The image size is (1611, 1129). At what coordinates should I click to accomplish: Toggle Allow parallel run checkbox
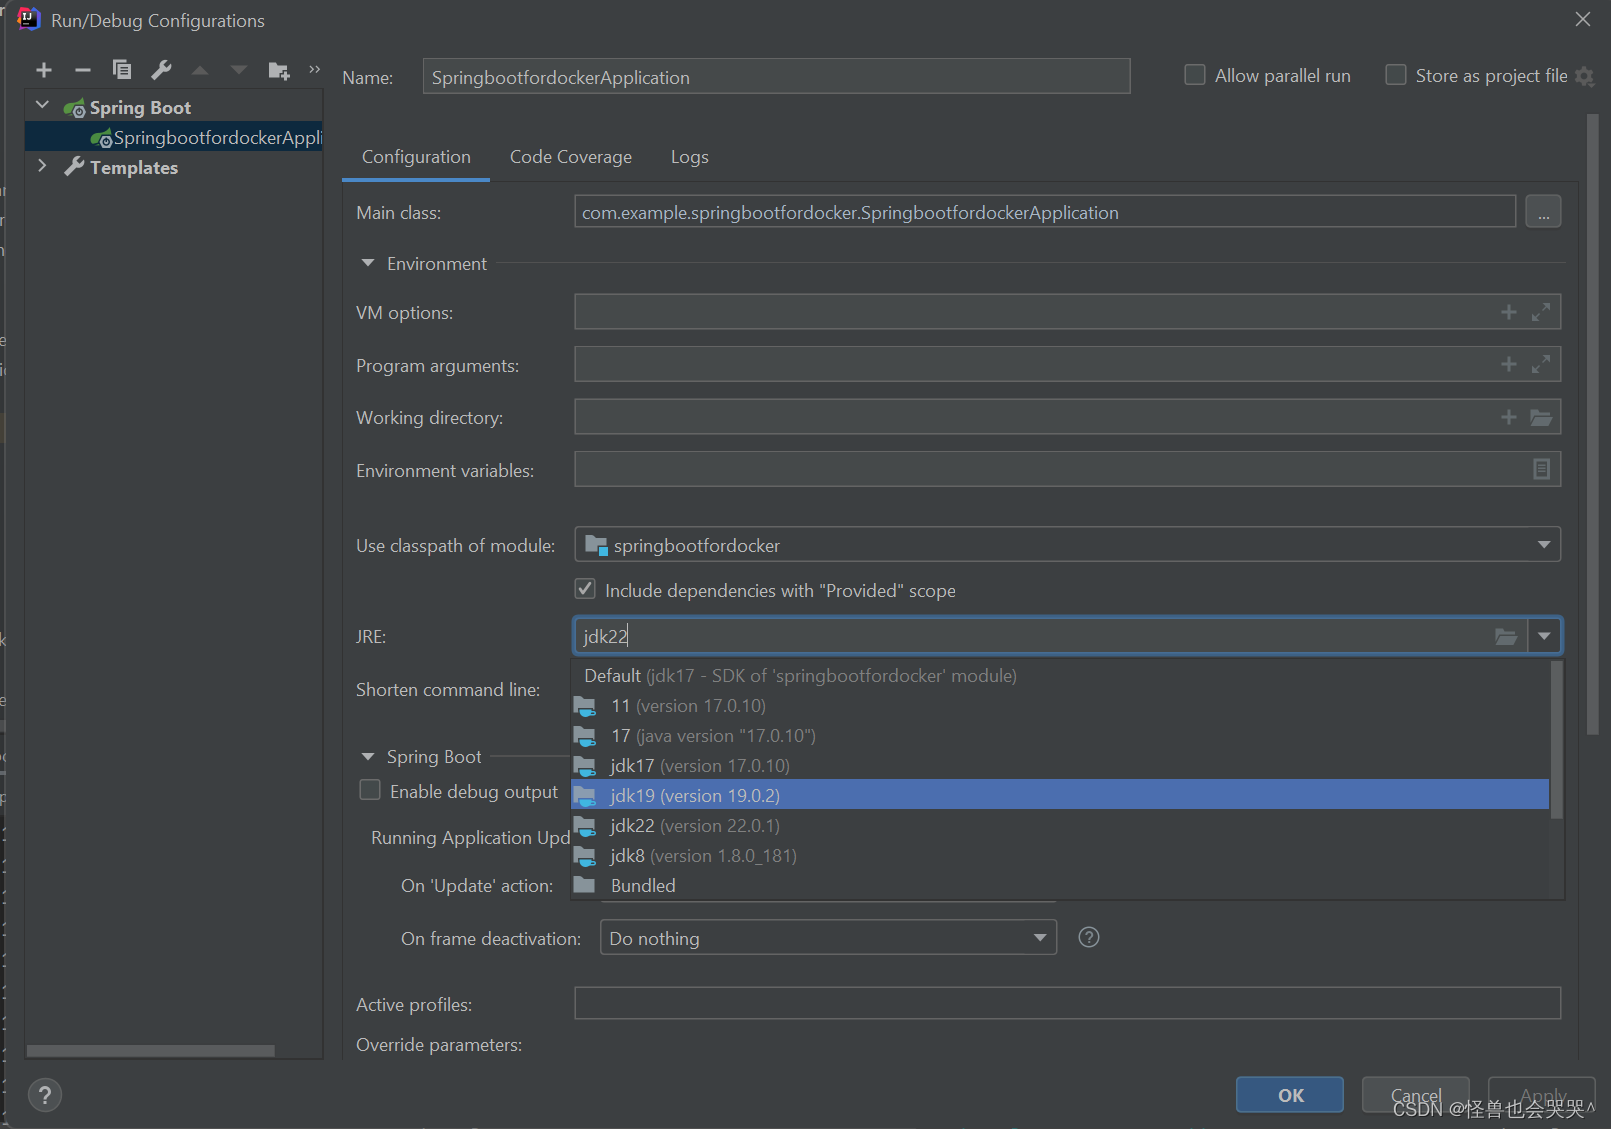tap(1195, 75)
